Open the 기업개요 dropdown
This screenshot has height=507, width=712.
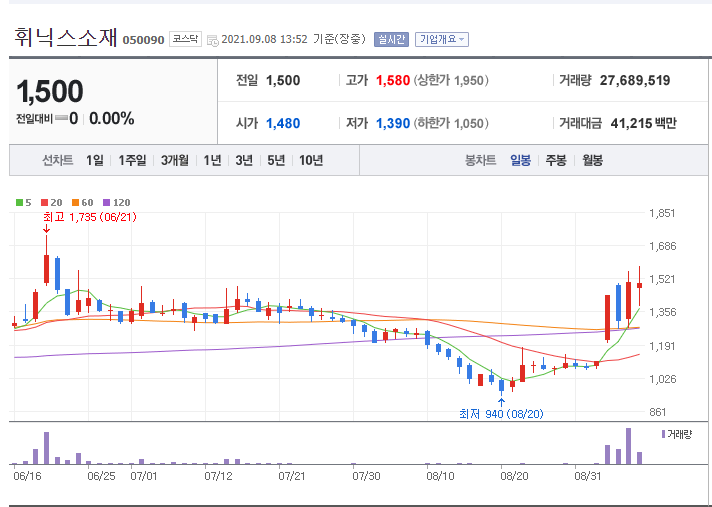[442, 39]
